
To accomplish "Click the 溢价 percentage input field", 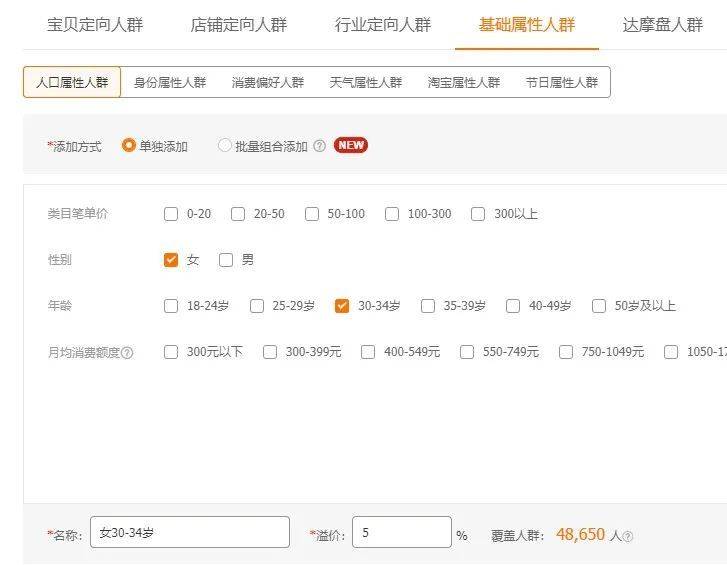I will pyautogui.click(x=401, y=533).
